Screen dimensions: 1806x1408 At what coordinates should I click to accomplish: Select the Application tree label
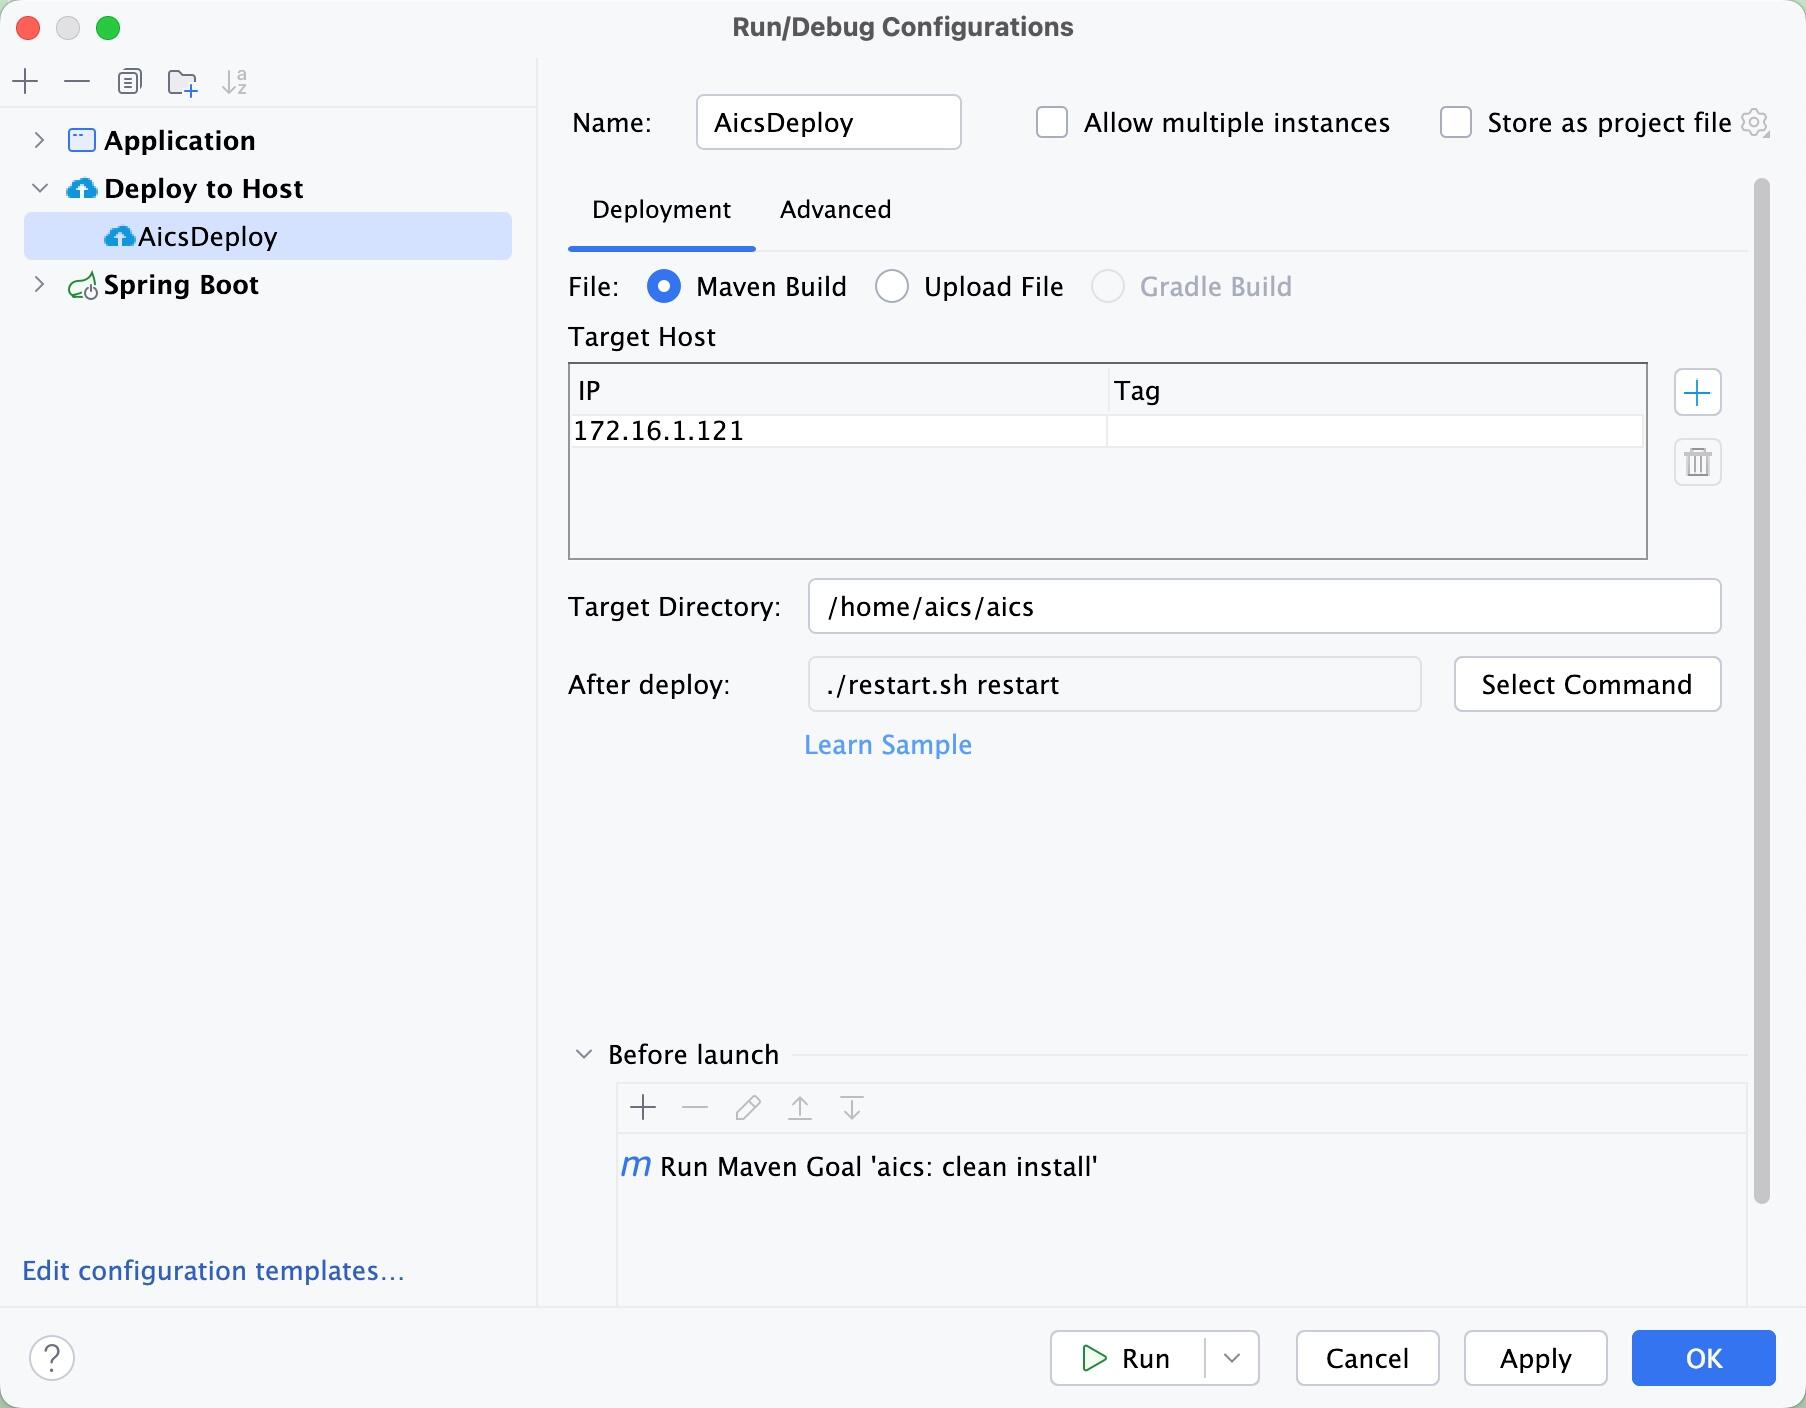click(x=180, y=140)
